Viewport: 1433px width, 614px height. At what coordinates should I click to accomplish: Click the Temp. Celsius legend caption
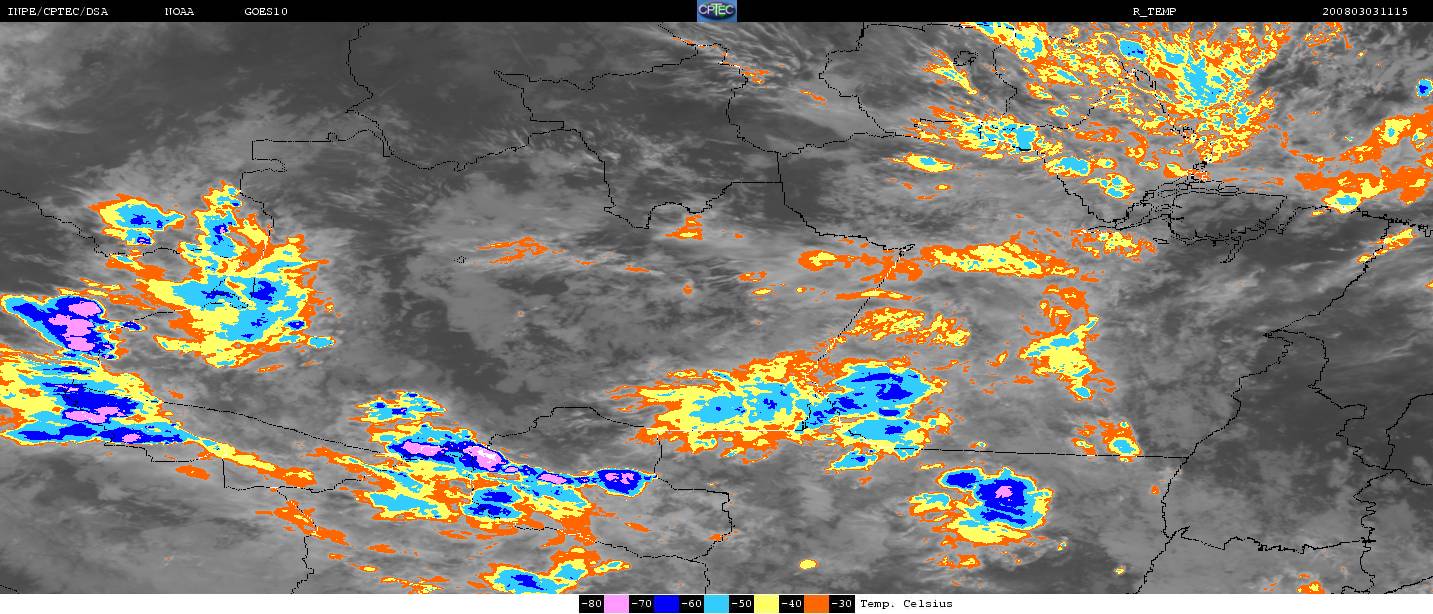(906, 603)
